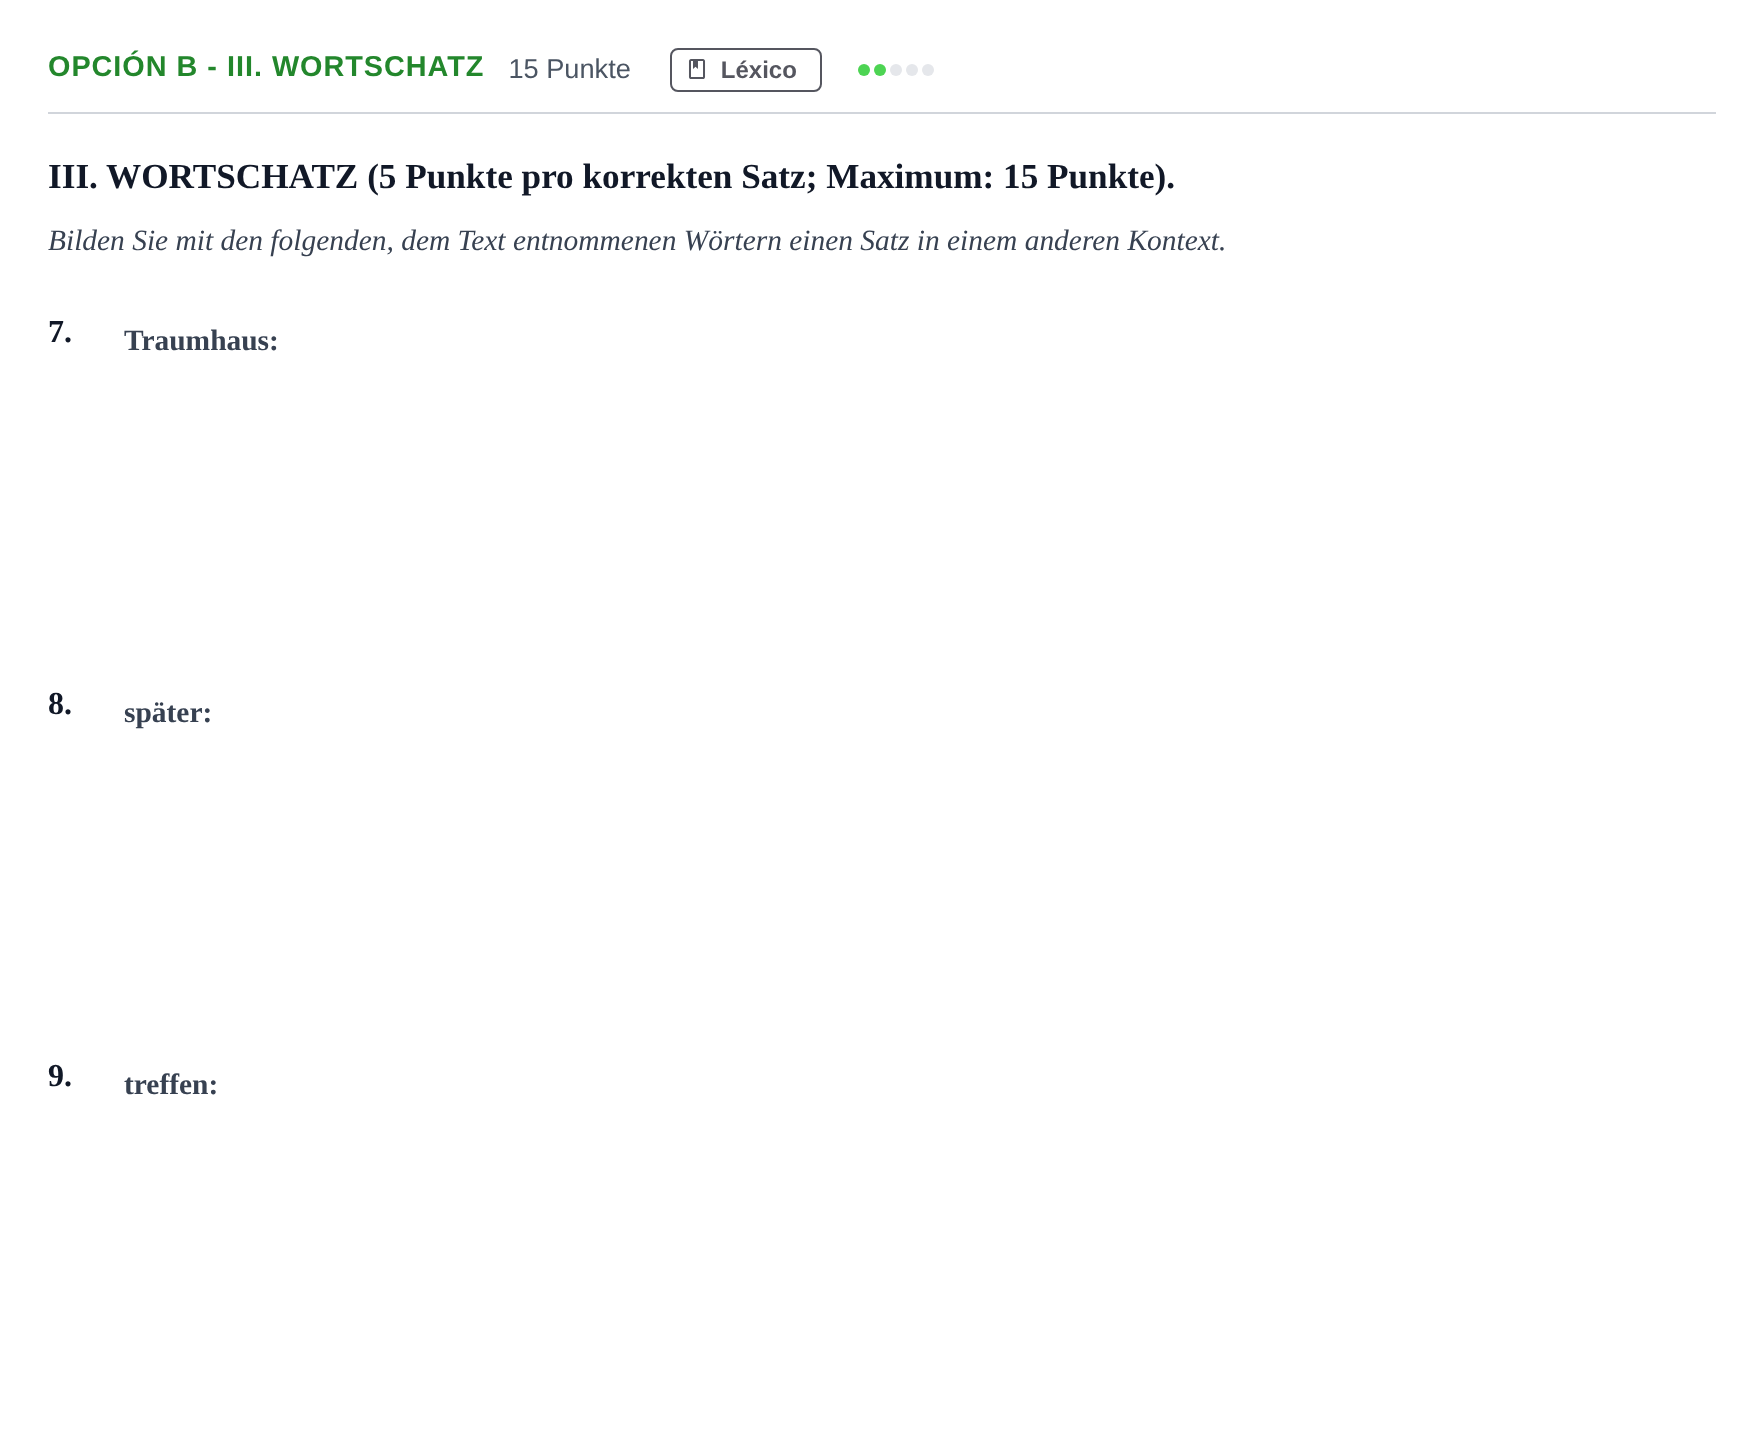Click question number '7.'
The width and height of the screenshot is (1764, 1444).
(60, 332)
